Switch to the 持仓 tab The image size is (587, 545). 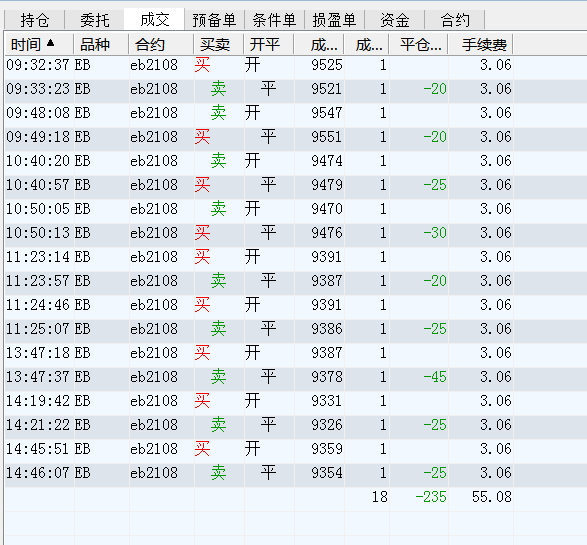point(34,20)
